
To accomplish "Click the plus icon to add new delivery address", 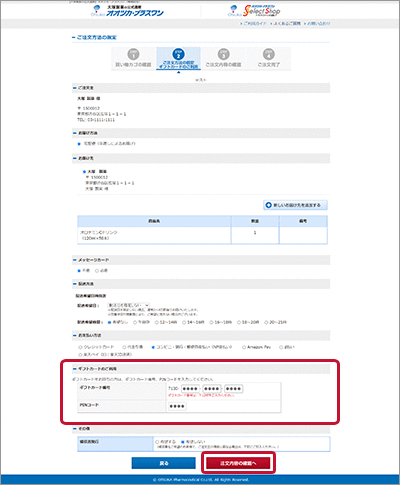I will tap(268, 205).
